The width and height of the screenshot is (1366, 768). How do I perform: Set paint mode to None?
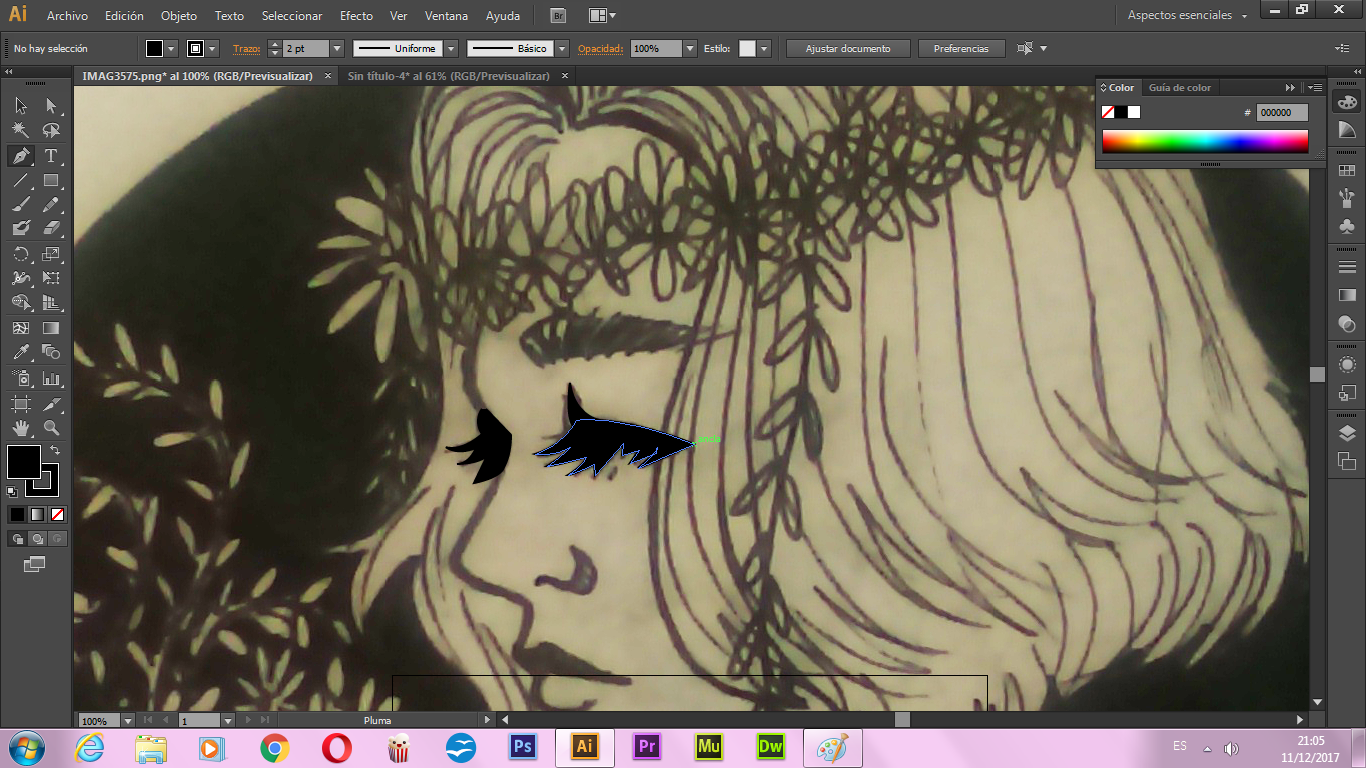click(x=57, y=514)
